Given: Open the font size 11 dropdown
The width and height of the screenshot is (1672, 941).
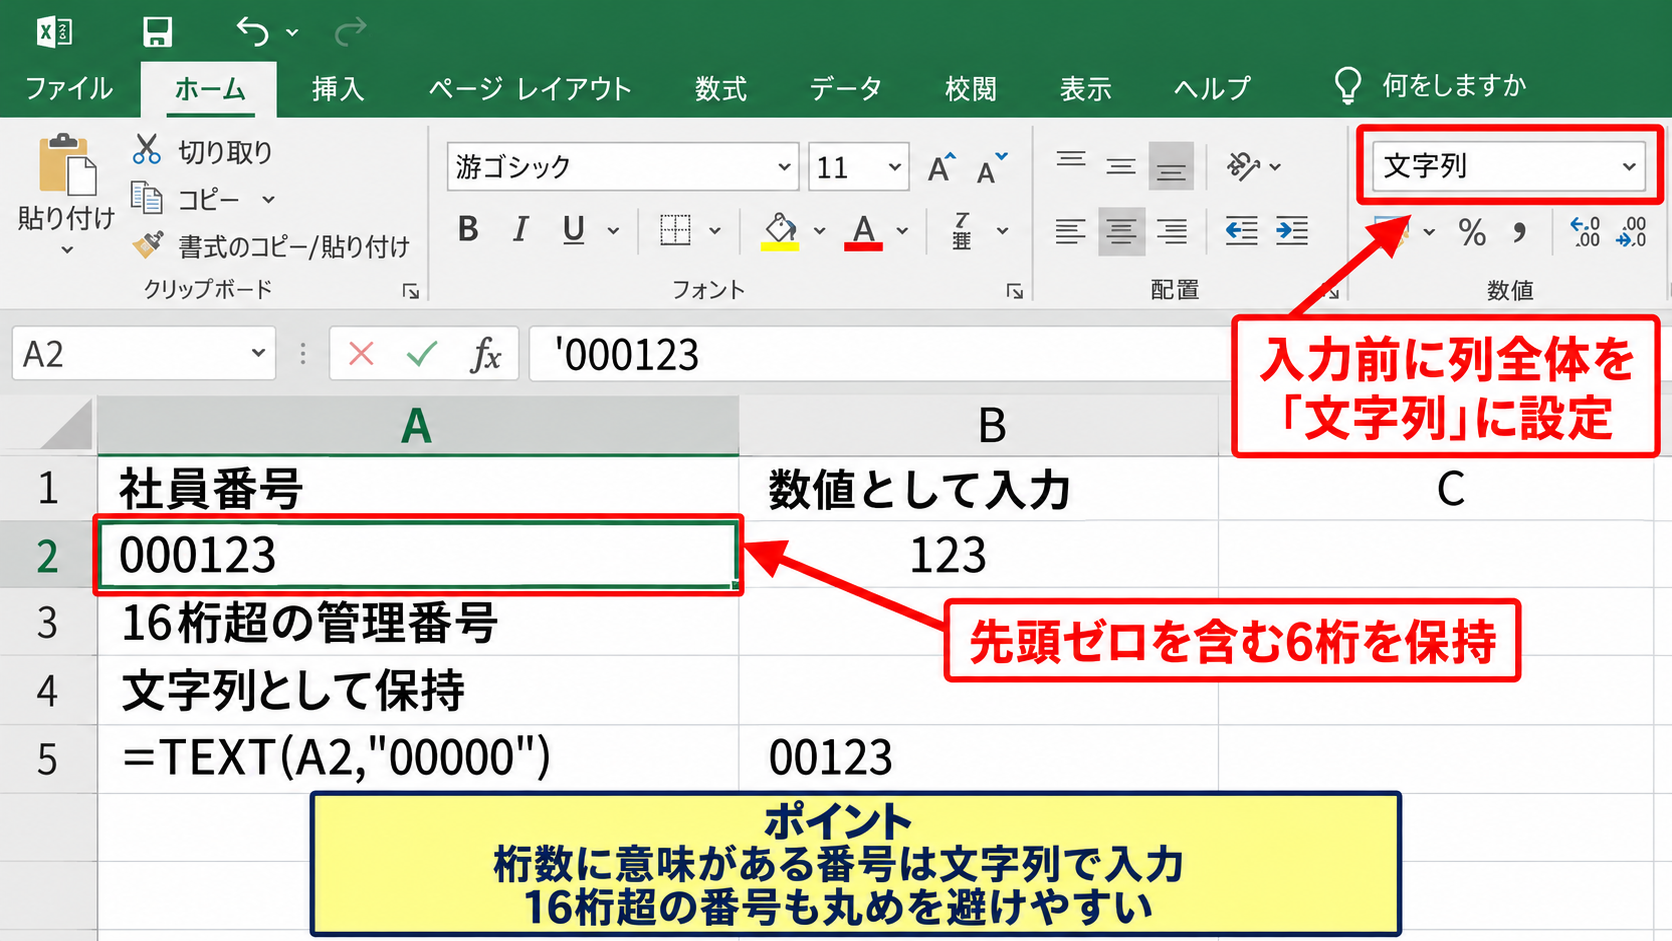Looking at the screenshot, I should pos(894,167).
